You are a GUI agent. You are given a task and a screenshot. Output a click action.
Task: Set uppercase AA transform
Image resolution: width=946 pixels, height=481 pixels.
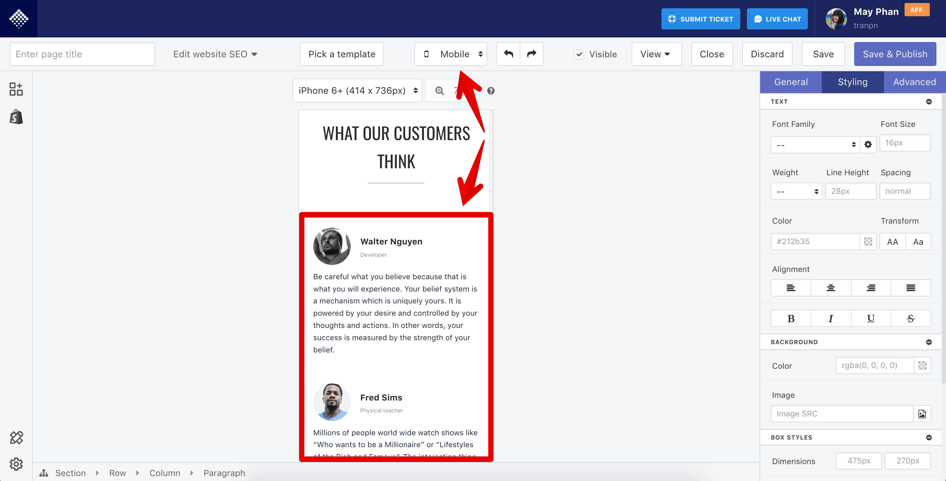892,241
